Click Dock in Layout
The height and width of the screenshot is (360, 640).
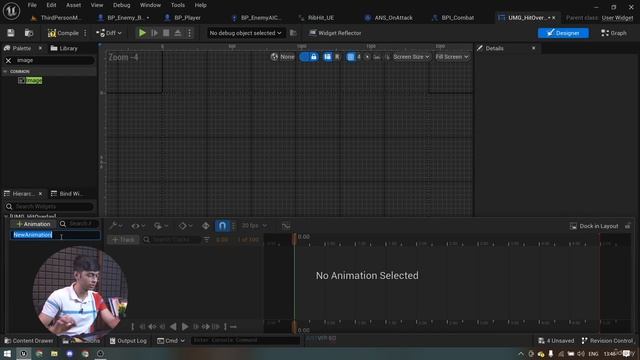coord(594,226)
